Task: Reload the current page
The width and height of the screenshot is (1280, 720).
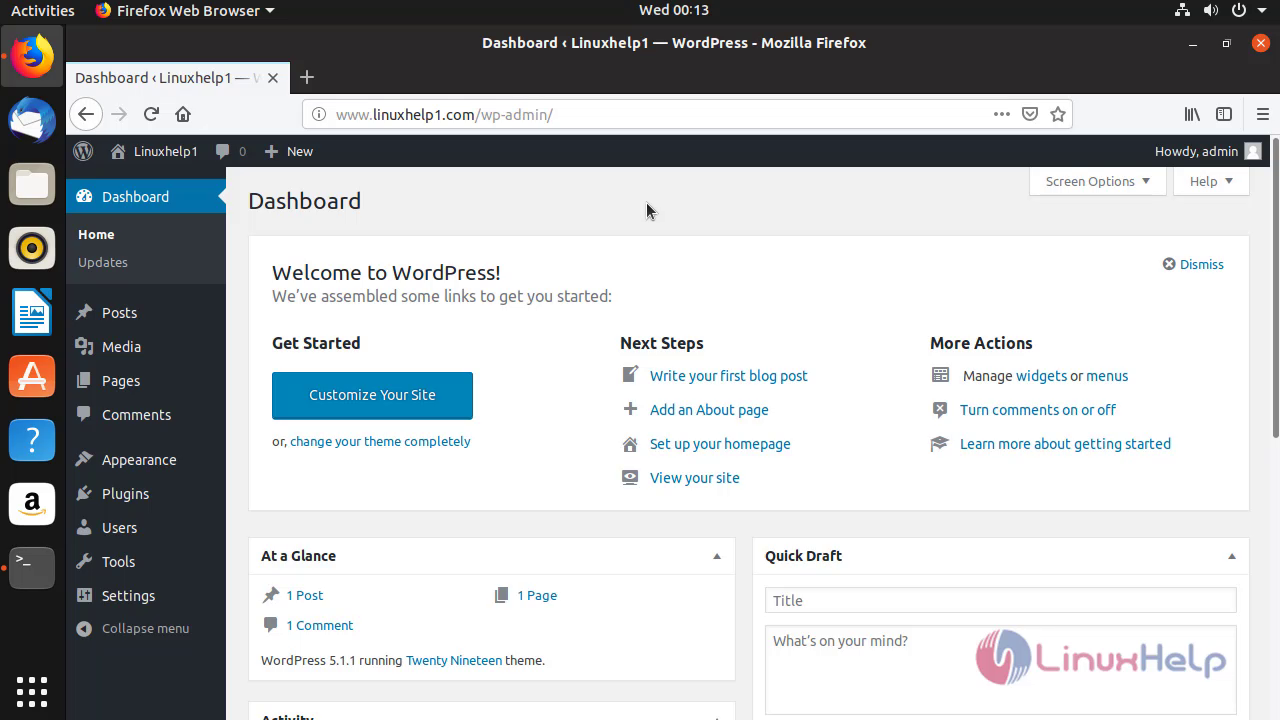Action: 151,114
